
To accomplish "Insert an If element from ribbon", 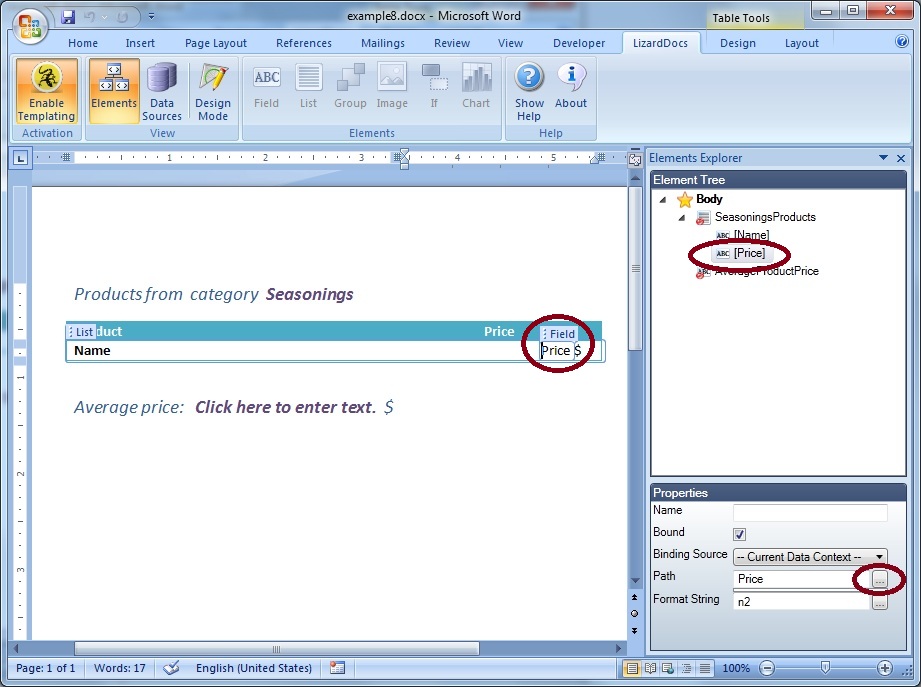I will [x=434, y=87].
